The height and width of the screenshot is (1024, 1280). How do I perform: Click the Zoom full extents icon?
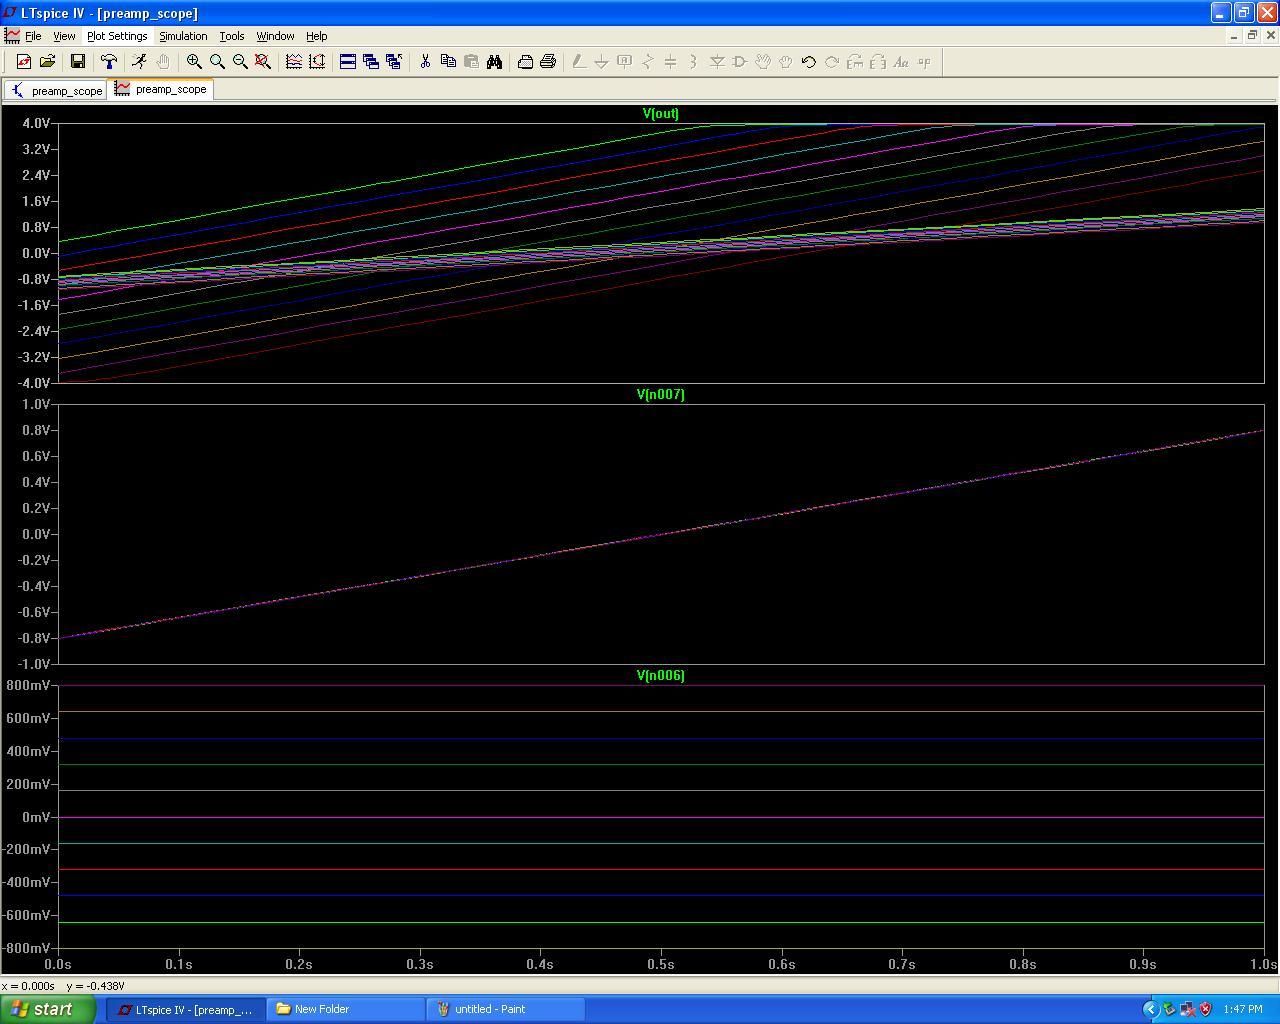[x=263, y=62]
